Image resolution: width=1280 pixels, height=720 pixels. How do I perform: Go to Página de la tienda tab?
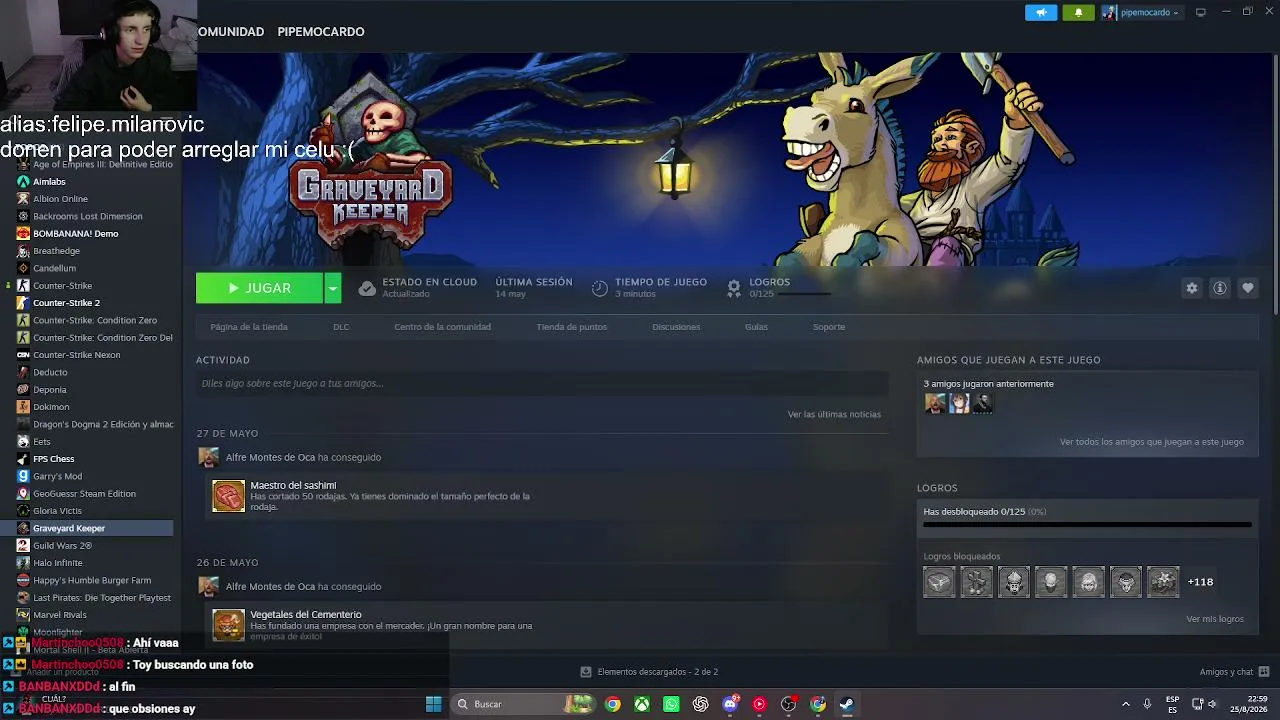click(249, 327)
